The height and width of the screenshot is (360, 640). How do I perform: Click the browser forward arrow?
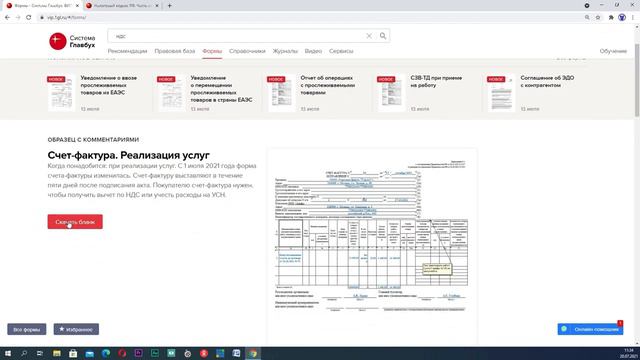point(18,18)
